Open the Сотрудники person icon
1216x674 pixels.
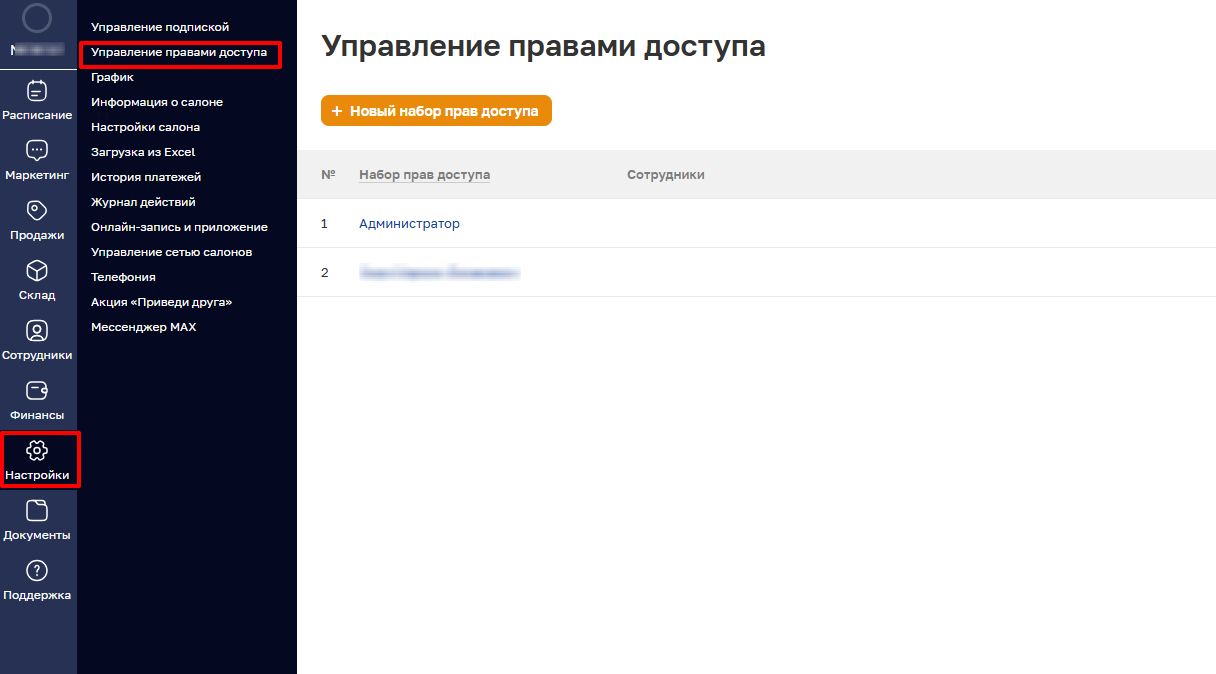pyautogui.click(x=37, y=331)
